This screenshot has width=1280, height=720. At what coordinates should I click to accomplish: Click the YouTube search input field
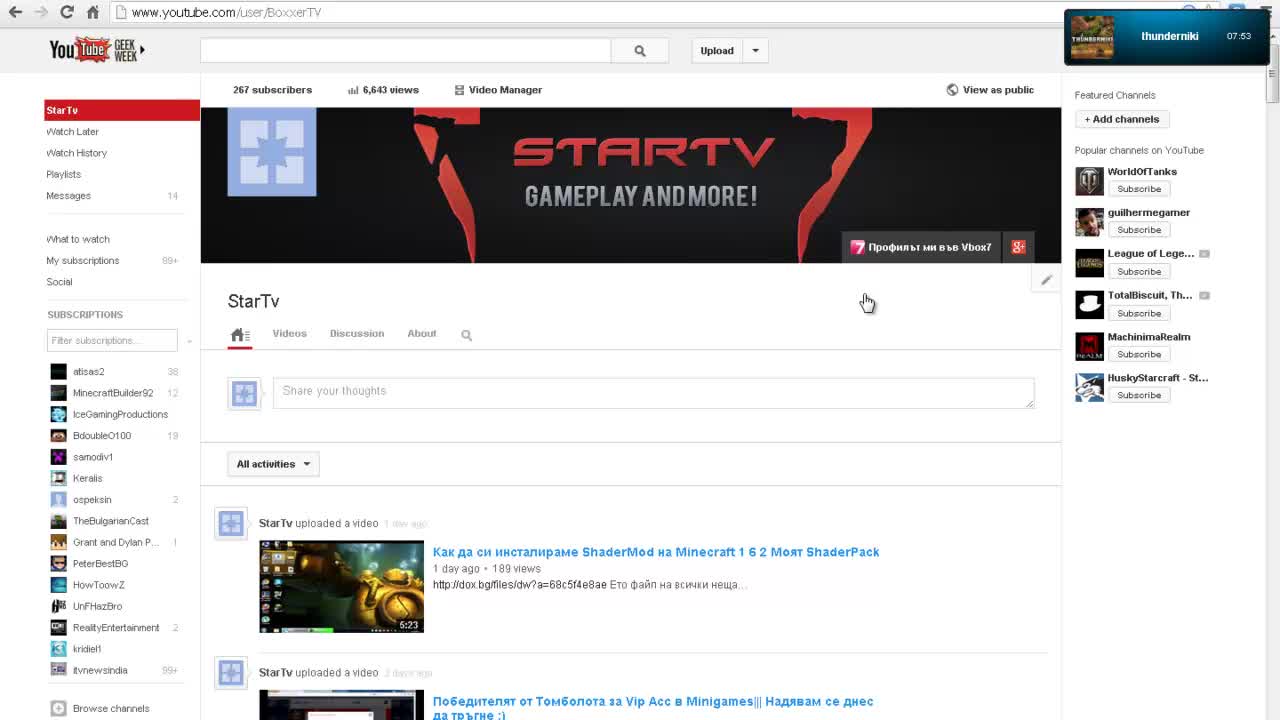point(406,51)
